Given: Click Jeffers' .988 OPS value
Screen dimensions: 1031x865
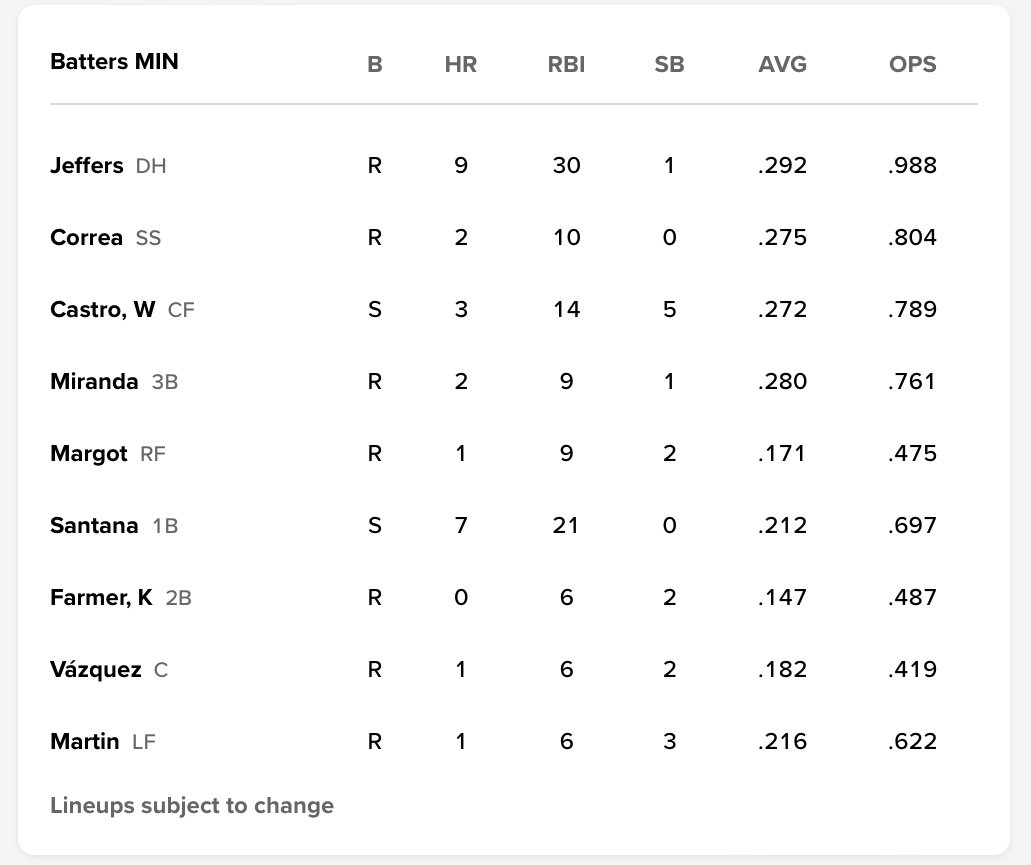Looking at the screenshot, I should tap(912, 166).
